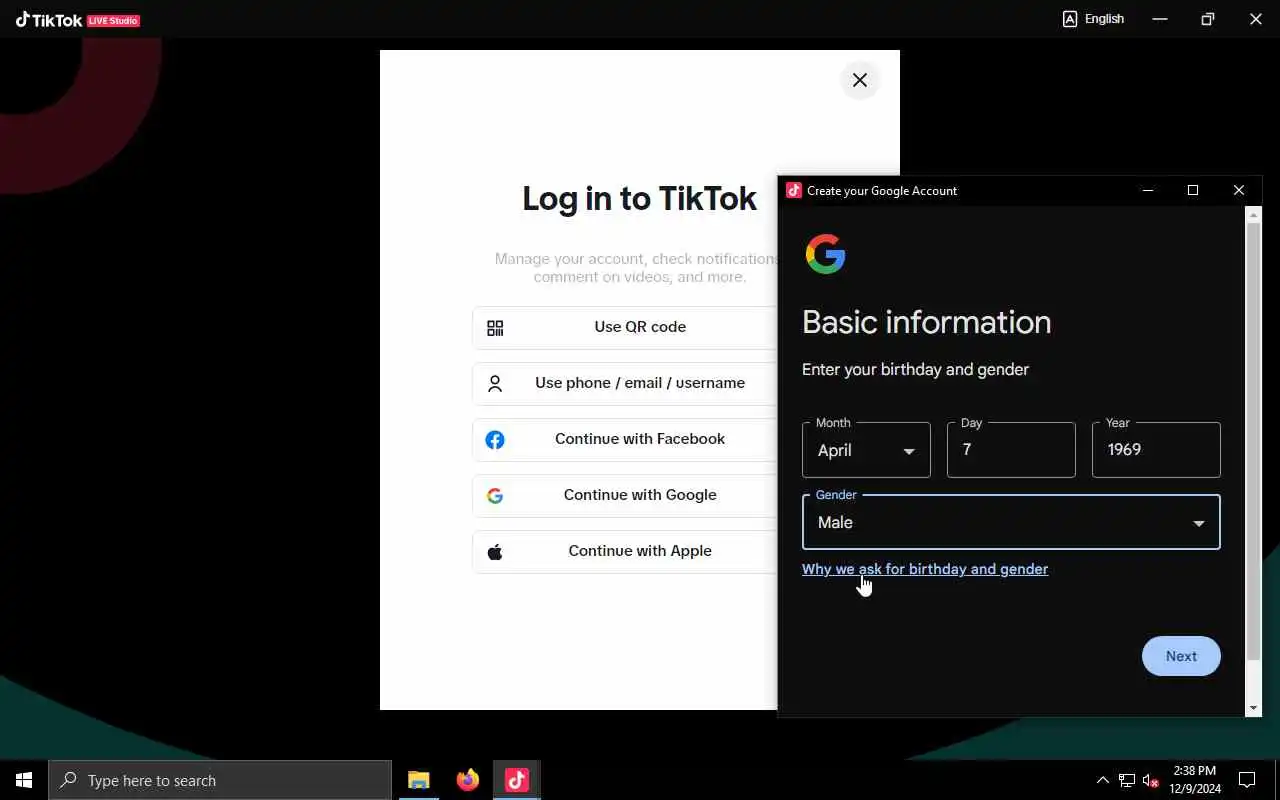Click the Facebook logo icon

point(495,440)
